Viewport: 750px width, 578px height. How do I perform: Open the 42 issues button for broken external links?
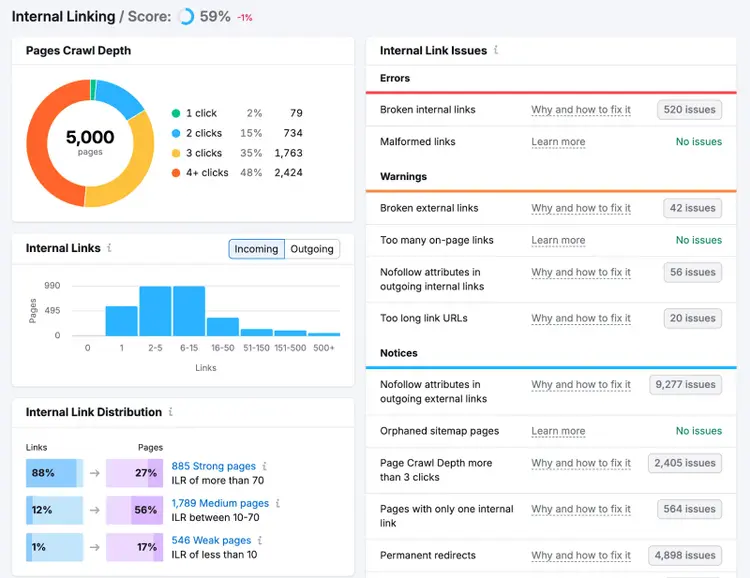(692, 208)
